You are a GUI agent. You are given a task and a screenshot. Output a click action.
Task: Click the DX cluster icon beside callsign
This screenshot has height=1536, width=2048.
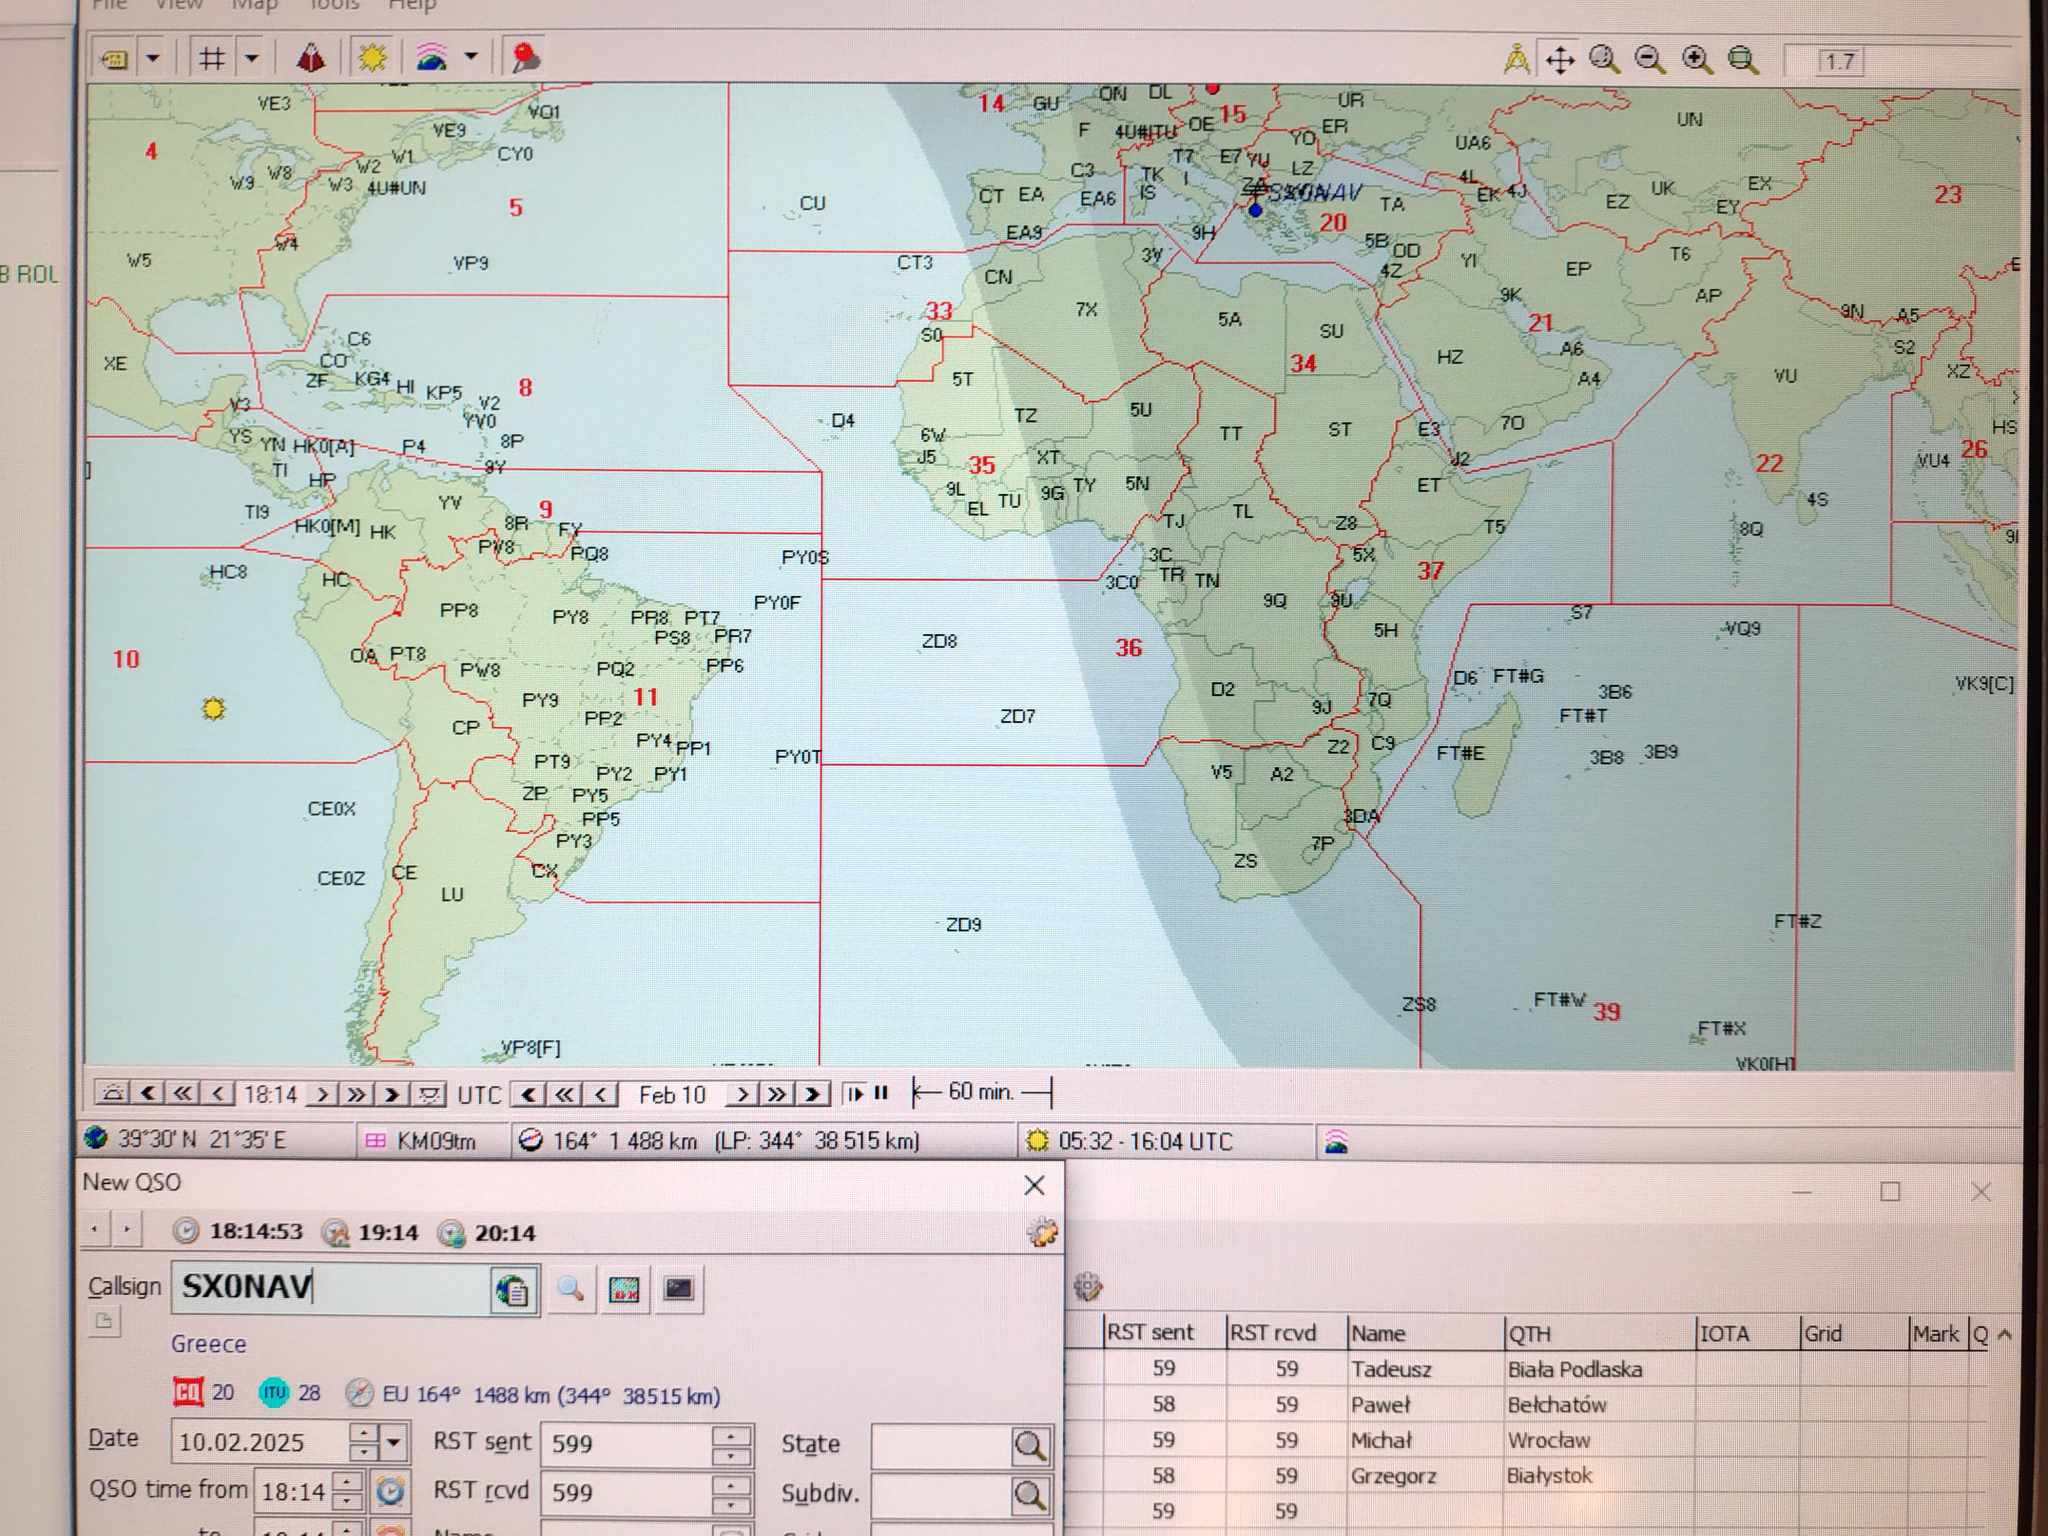click(x=624, y=1289)
